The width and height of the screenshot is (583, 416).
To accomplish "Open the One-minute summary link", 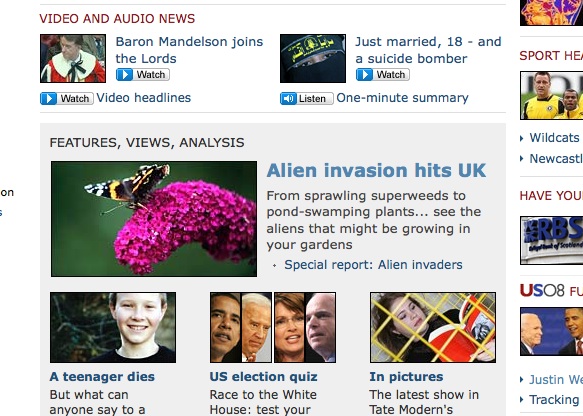I will [402, 98].
